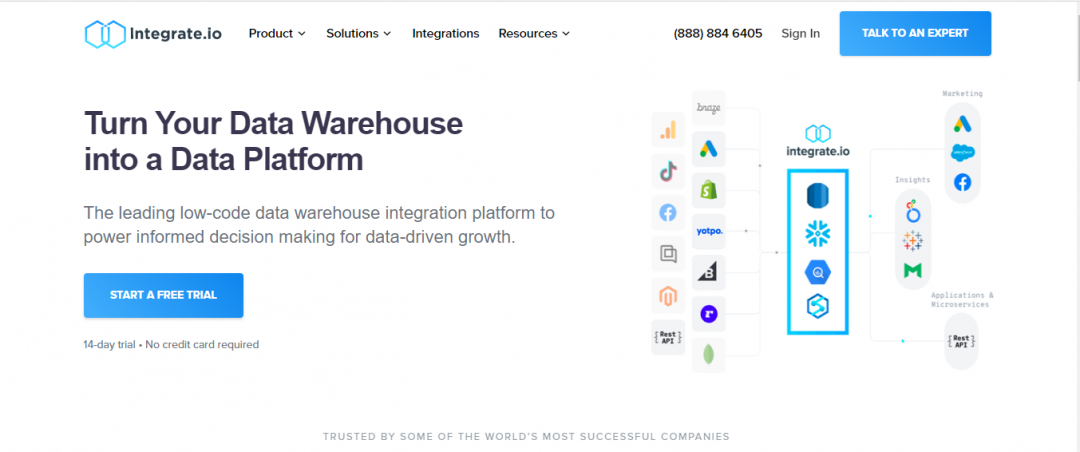This screenshot has width=1080, height=452.
Task: Click the Amazon Redshift icon
Action: pyautogui.click(x=818, y=196)
